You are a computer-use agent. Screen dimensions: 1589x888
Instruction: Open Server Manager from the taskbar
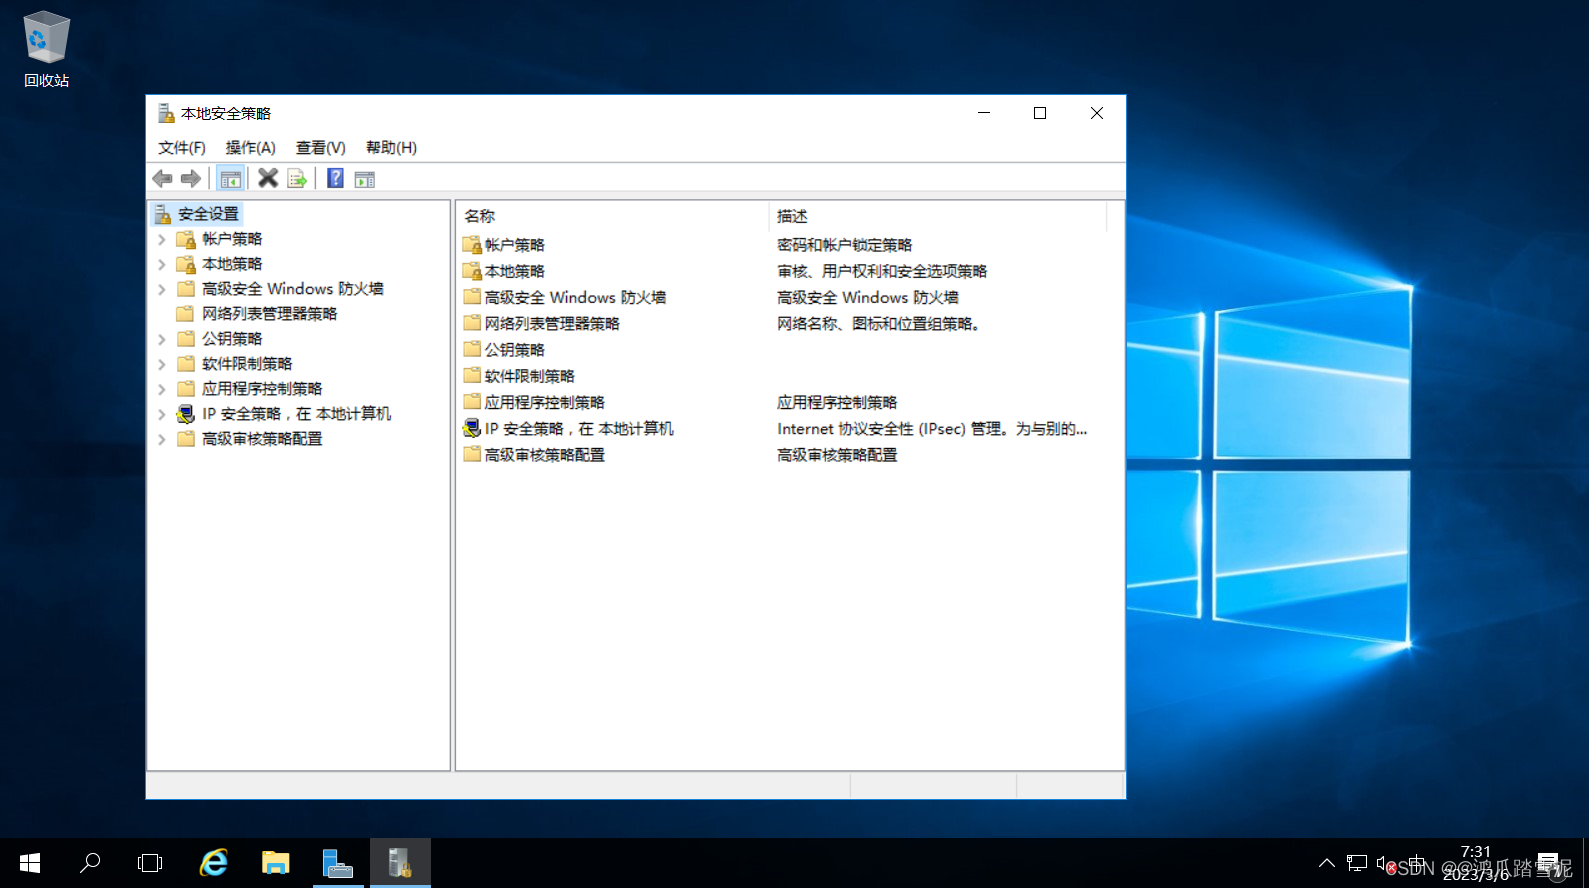pyautogui.click(x=337, y=862)
